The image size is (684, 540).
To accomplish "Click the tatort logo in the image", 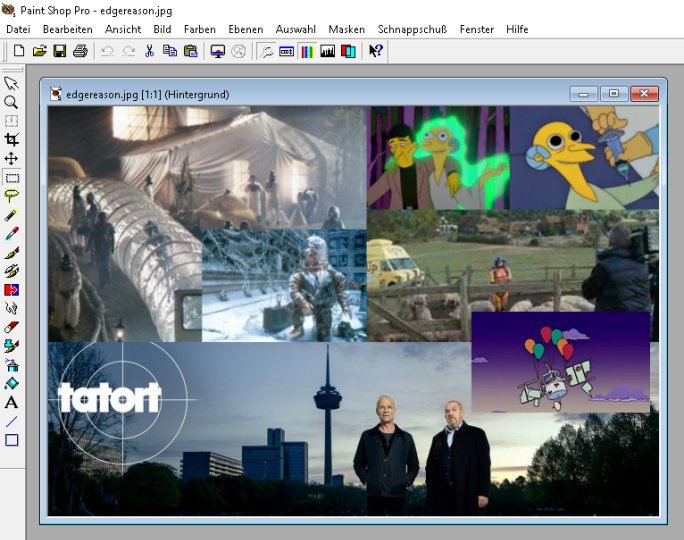I will (x=109, y=397).
